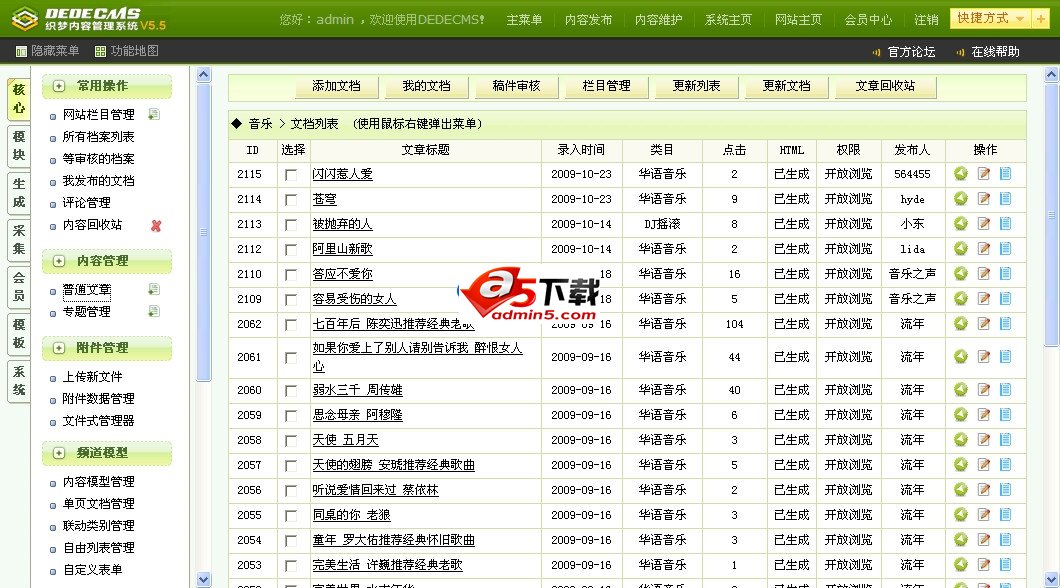1060x588 pixels.
Task: Go to 系统主页
Action: 728,20
